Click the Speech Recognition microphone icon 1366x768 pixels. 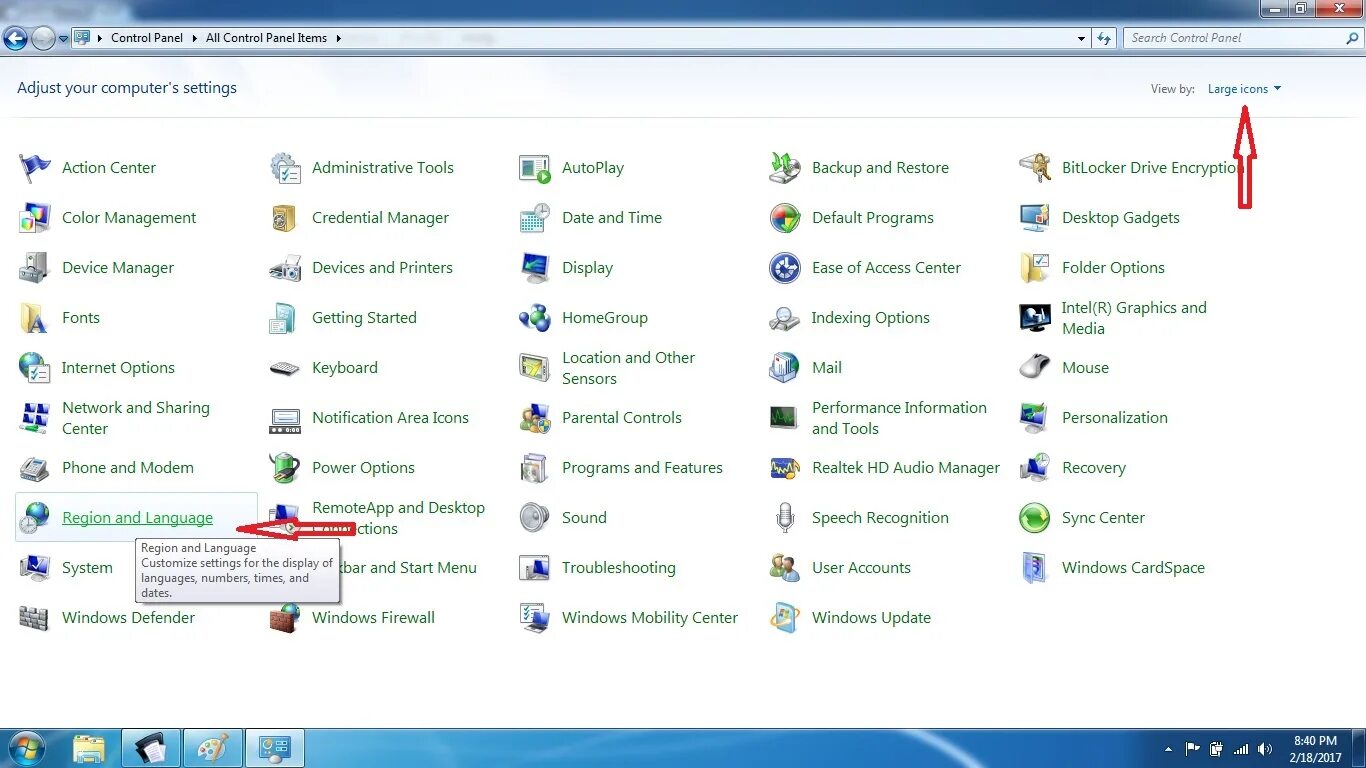coord(785,518)
